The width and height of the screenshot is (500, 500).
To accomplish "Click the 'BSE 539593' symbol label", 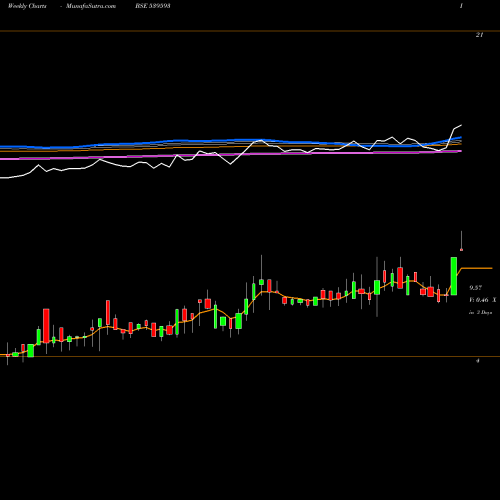I will pos(153,6).
